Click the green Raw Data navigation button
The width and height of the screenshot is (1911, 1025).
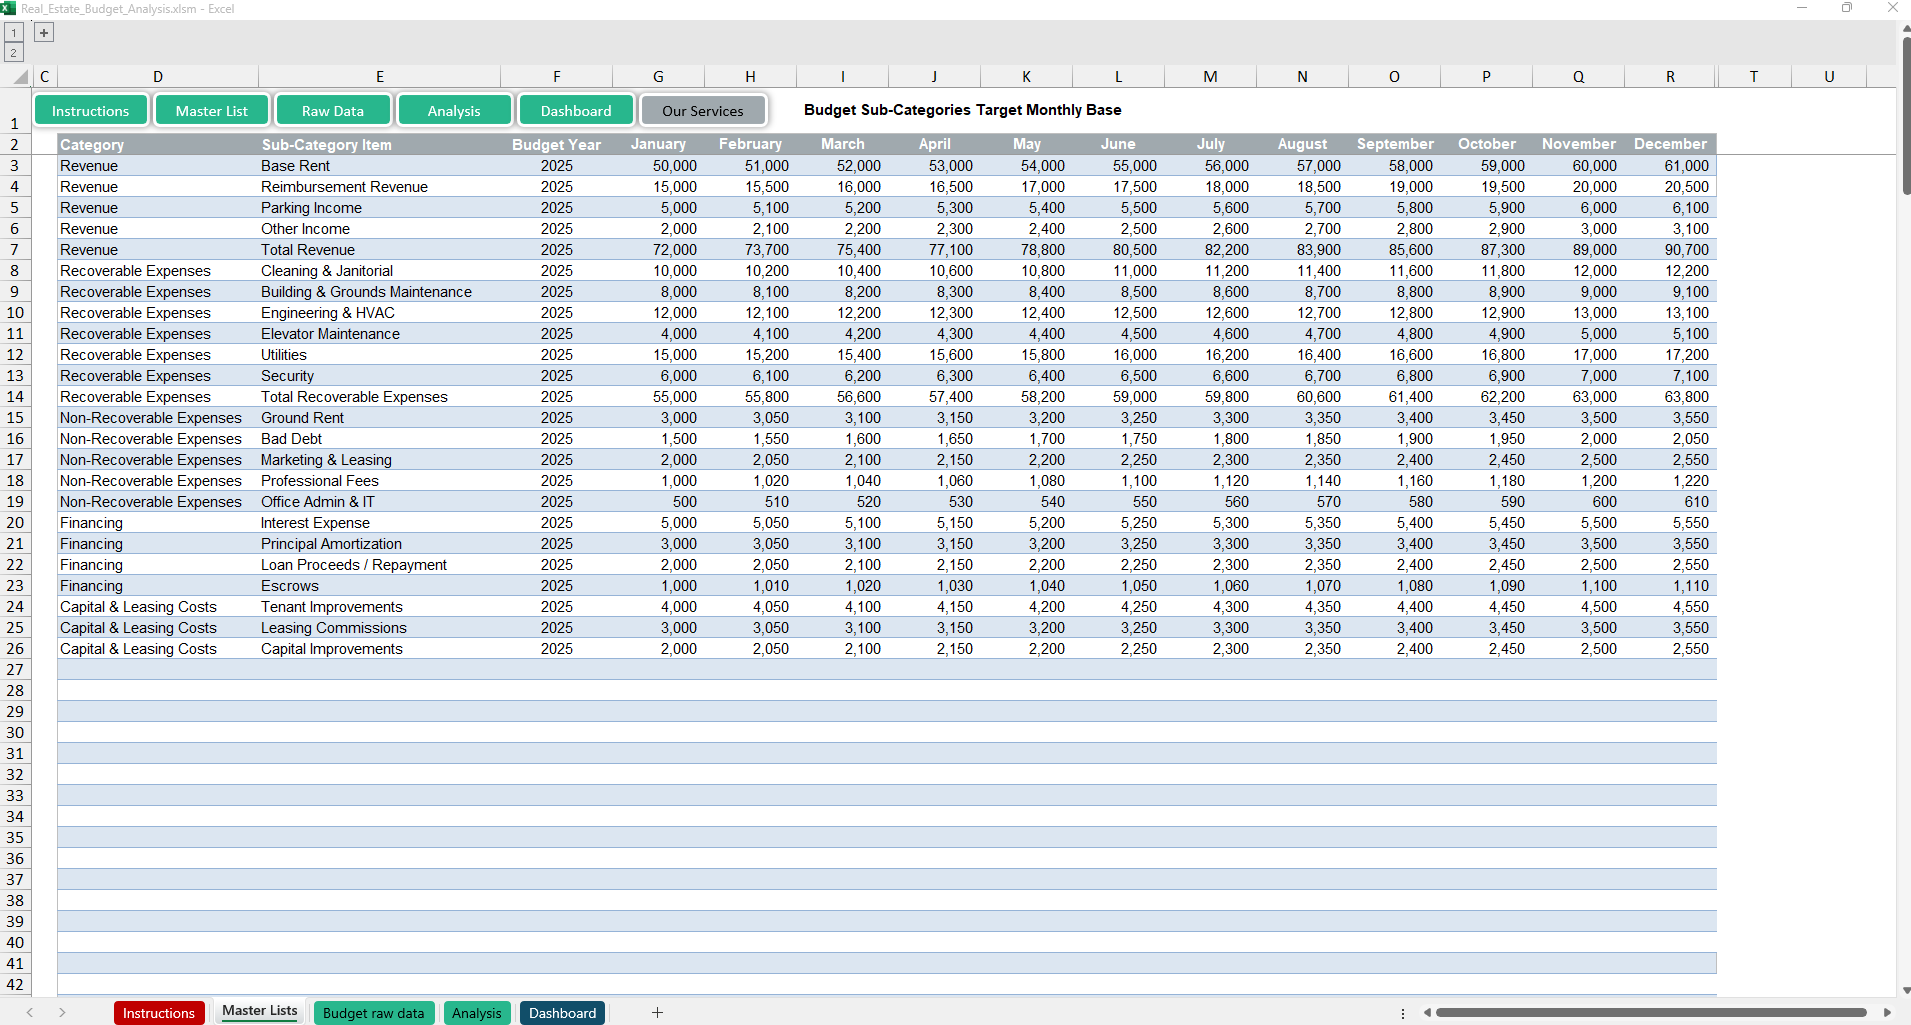(333, 111)
